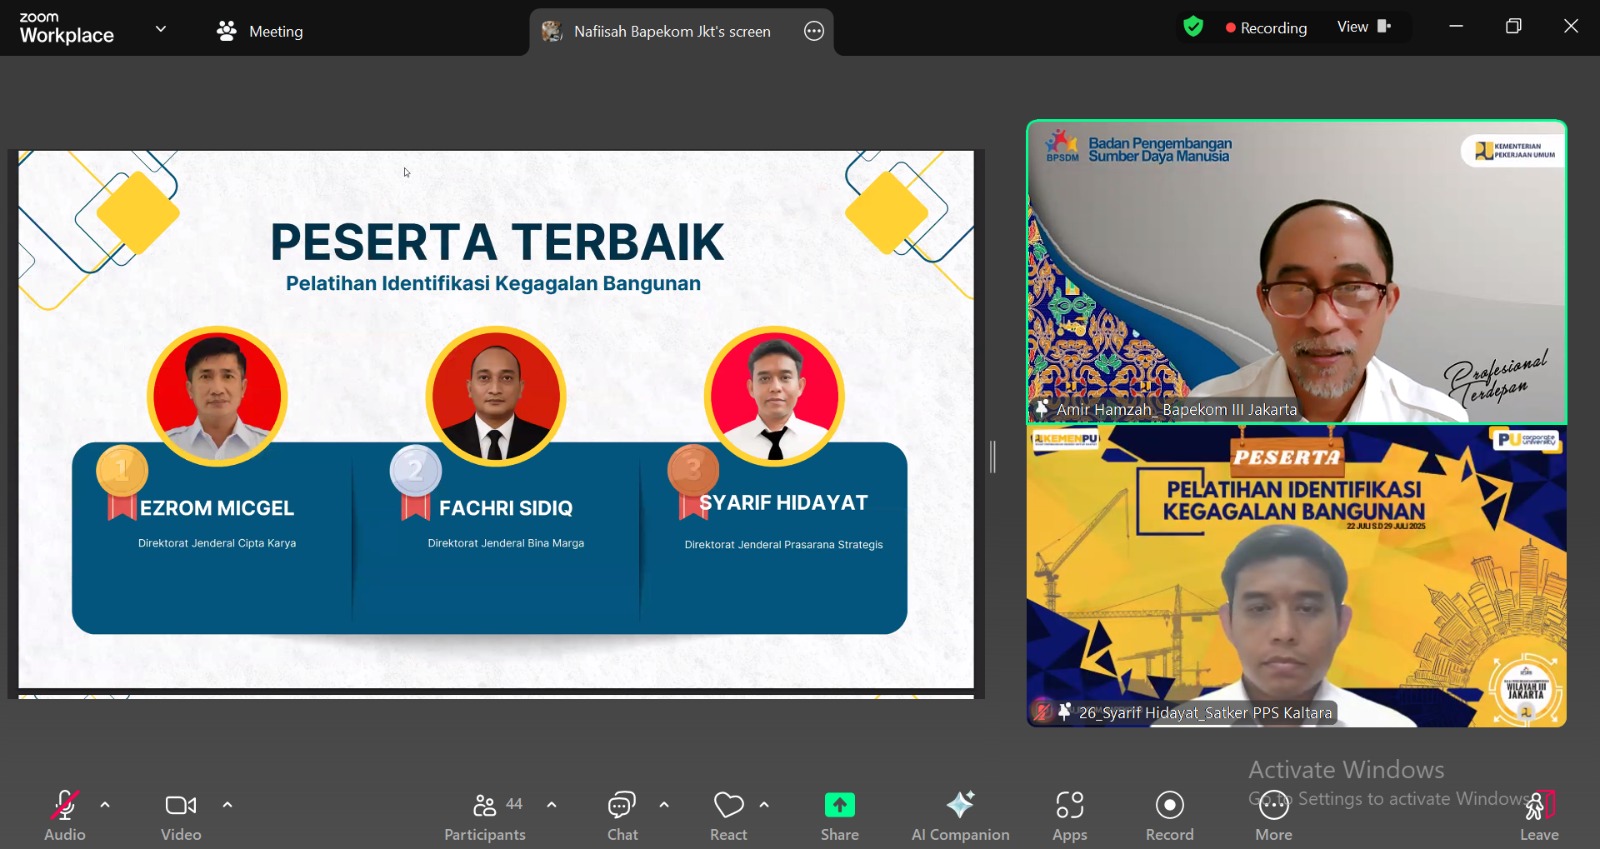Click Syarif Hidayat's portrait on the slide
Viewport: 1600px width, 849px height.
[775, 396]
